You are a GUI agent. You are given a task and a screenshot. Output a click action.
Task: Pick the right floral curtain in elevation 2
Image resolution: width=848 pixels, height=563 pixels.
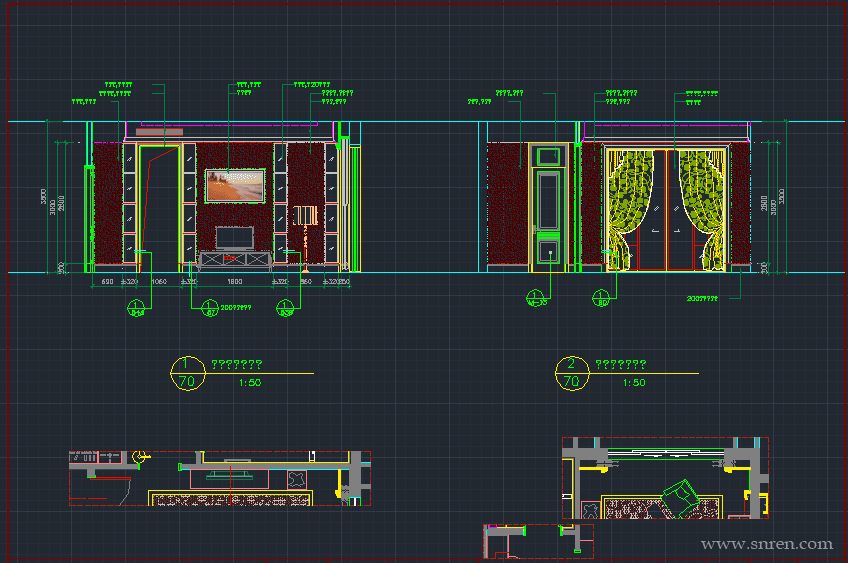702,210
